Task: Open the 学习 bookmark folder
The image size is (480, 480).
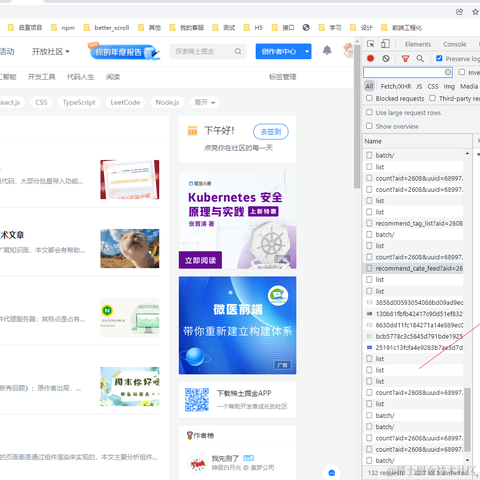Action: 330,28
